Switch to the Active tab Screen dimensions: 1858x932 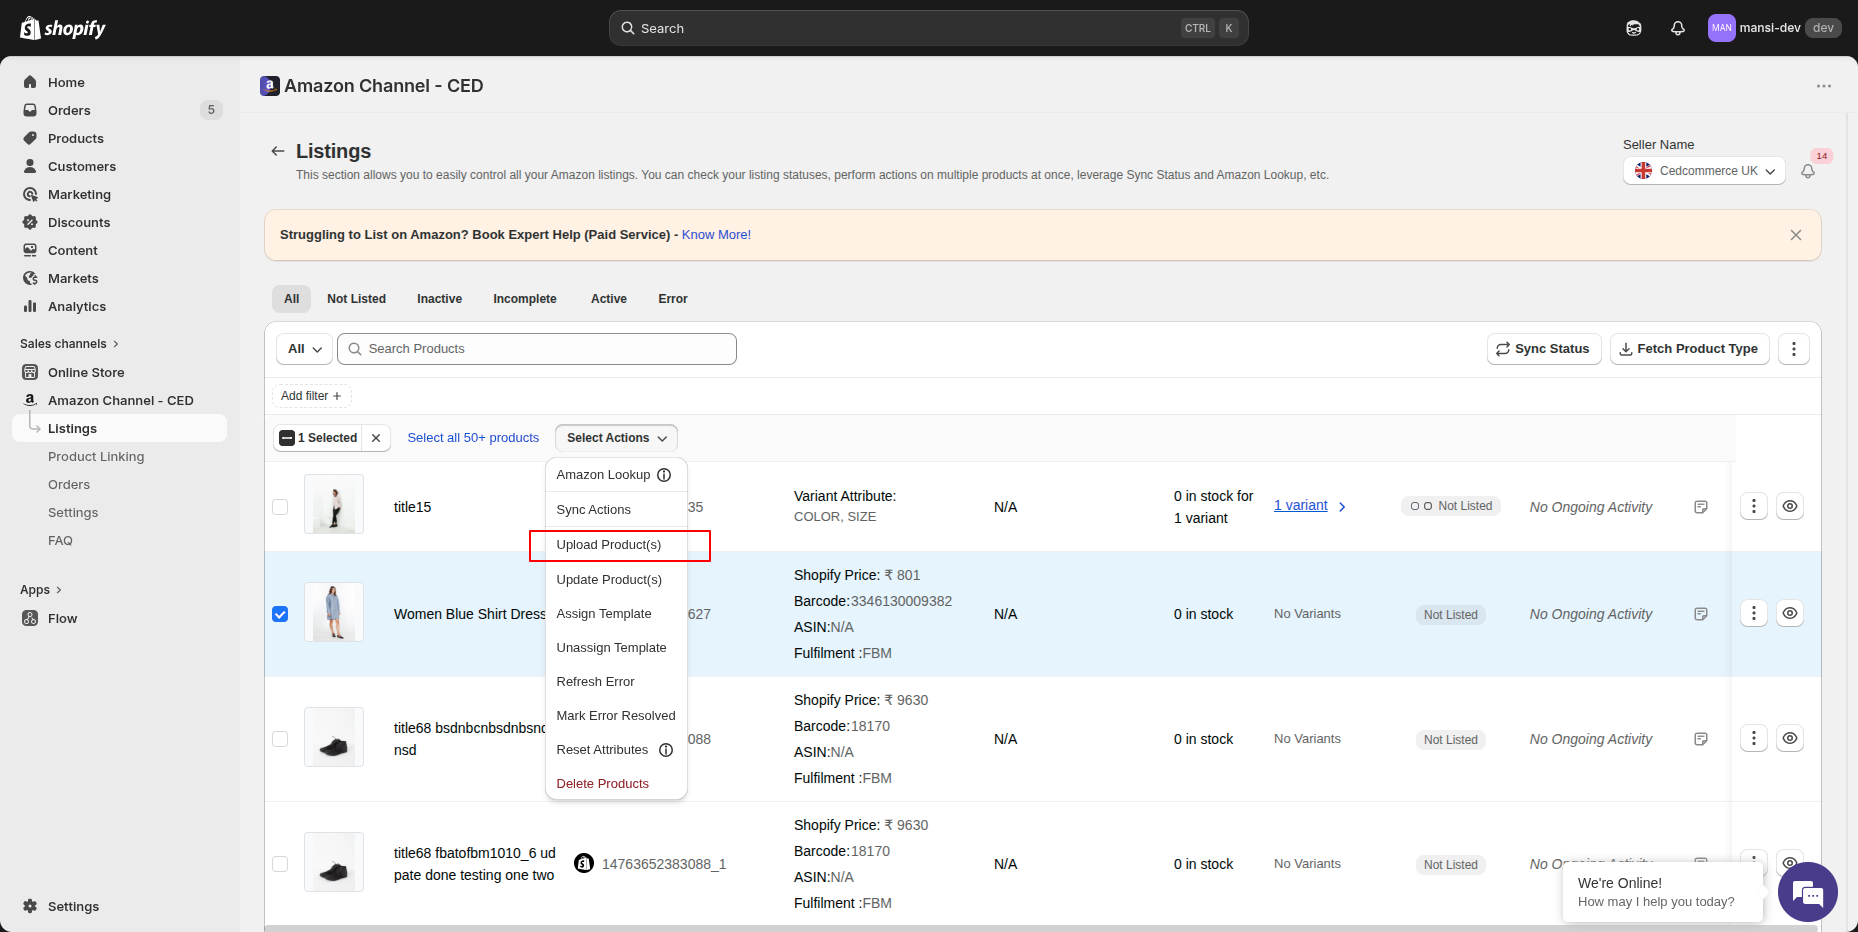click(x=609, y=299)
